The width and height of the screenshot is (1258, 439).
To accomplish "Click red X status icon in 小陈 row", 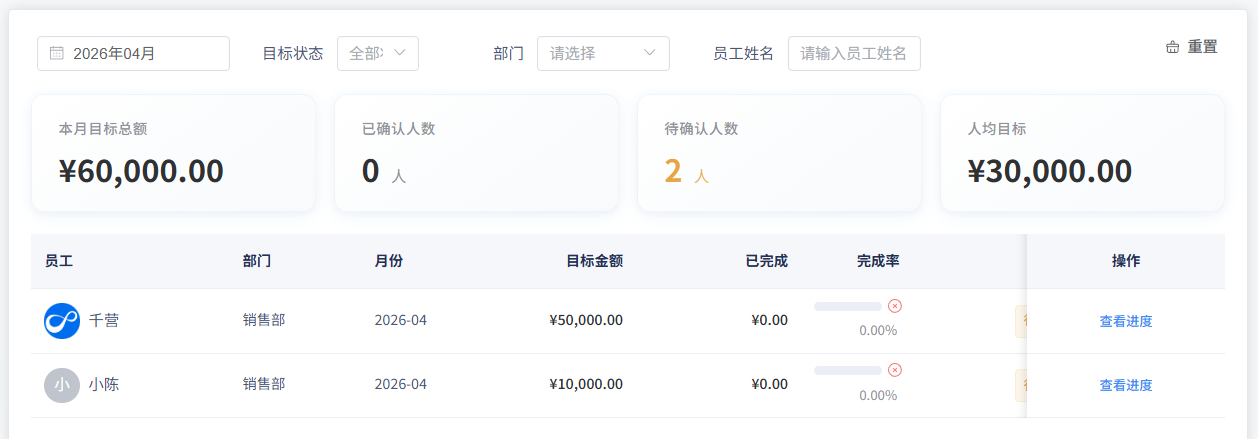I will pyautogui.click(x=895, y=370).
